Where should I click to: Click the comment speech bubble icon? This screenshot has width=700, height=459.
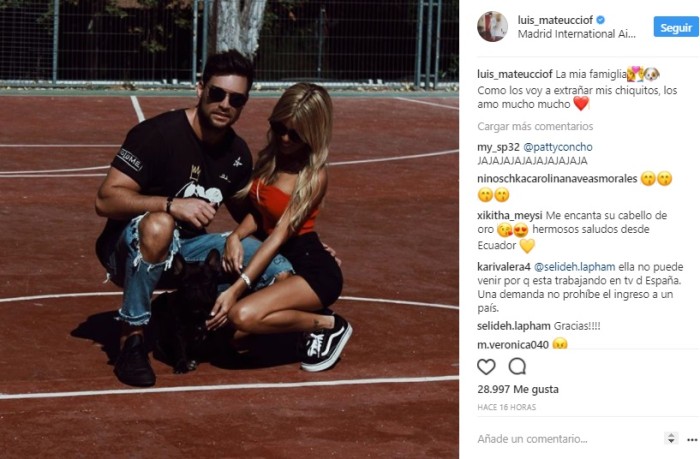(x=517, y=367)
